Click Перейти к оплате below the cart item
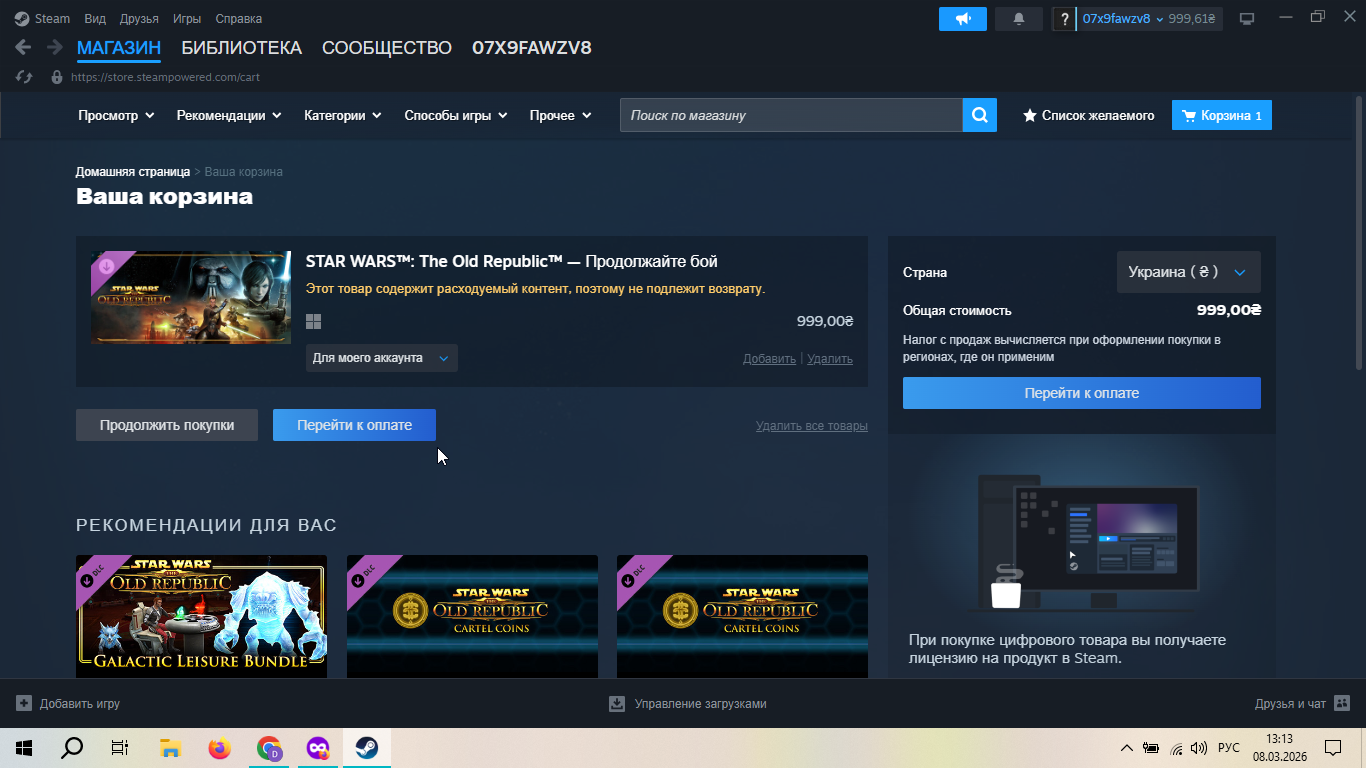Image resolution: width=1366 pixels, height=768 pixels. pyautogui.click(x=354, y=425)
